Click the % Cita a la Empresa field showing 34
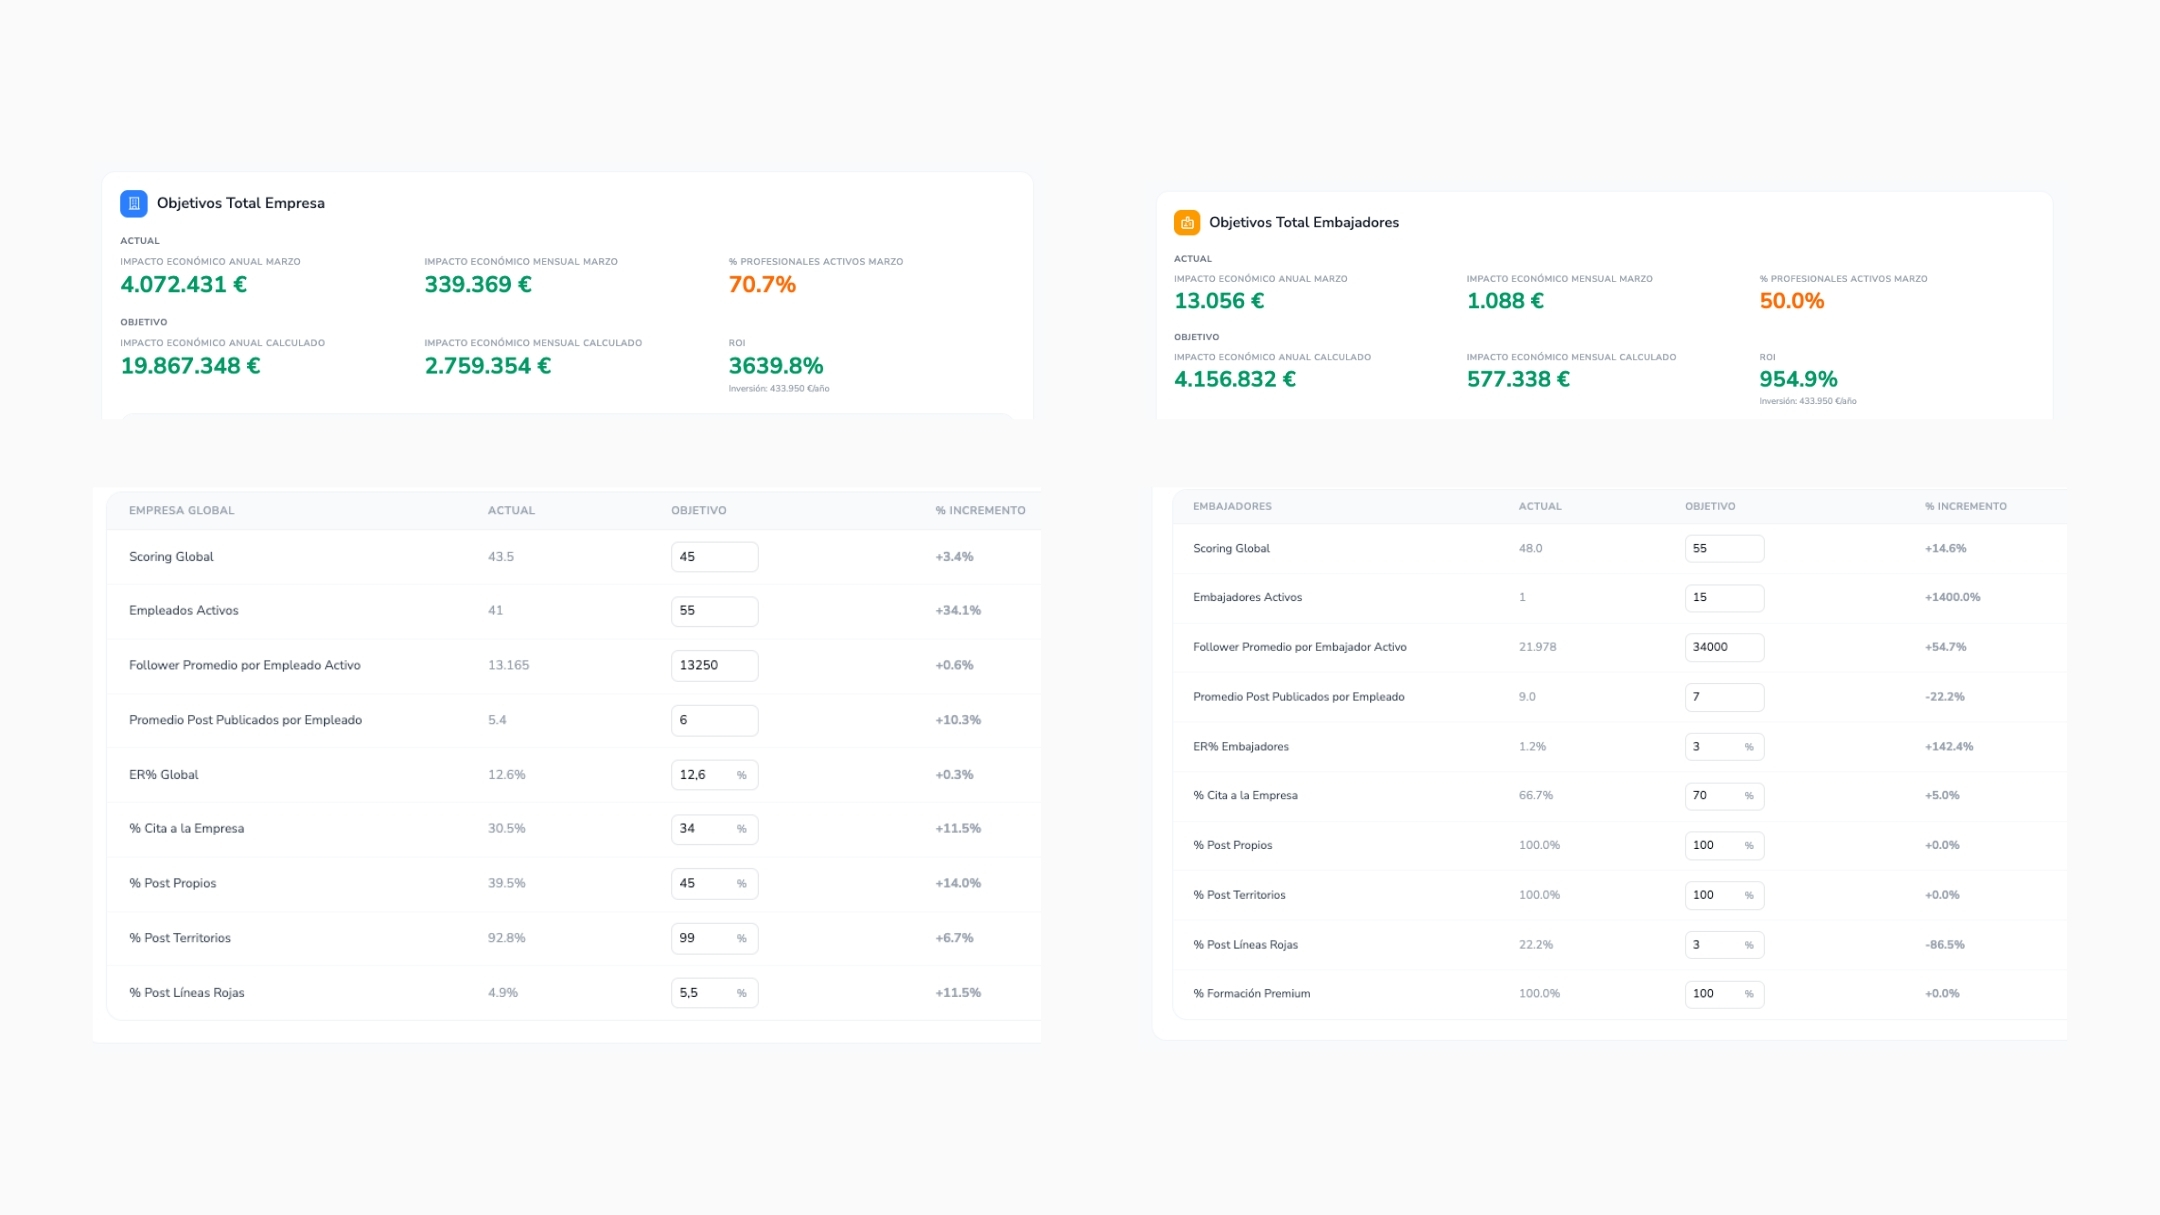 [704, 829]
